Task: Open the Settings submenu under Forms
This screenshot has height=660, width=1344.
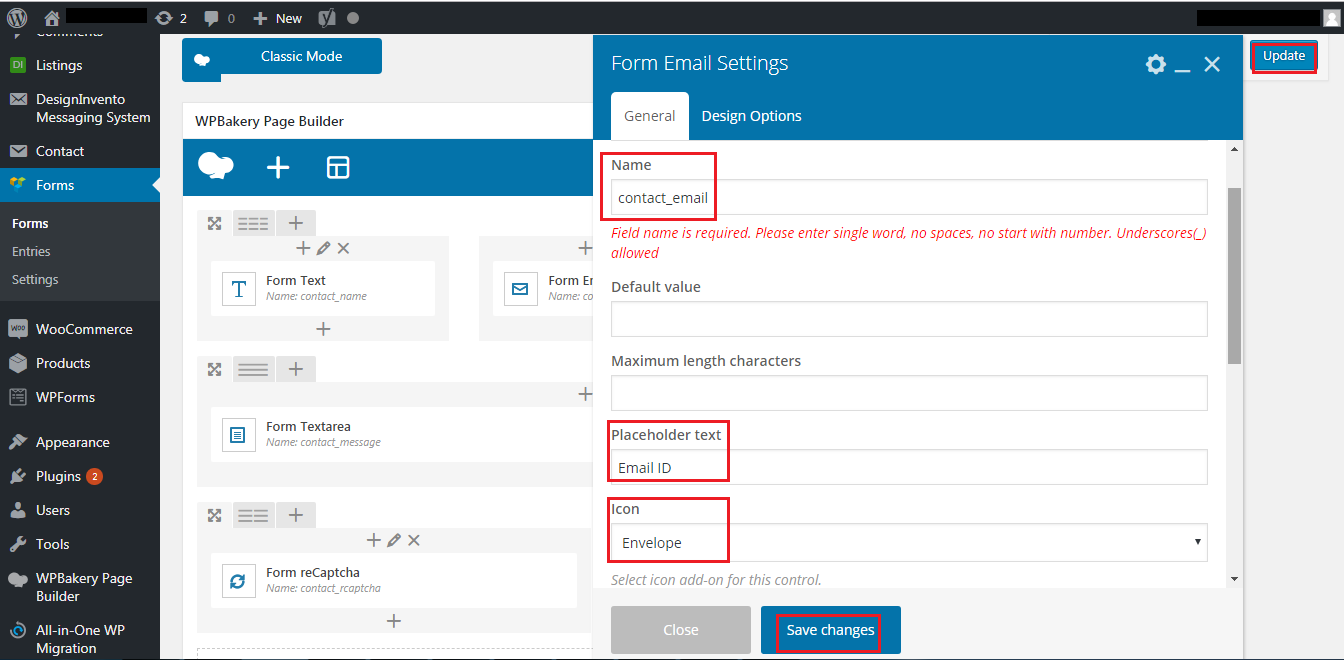Action: tap(35, 279)
